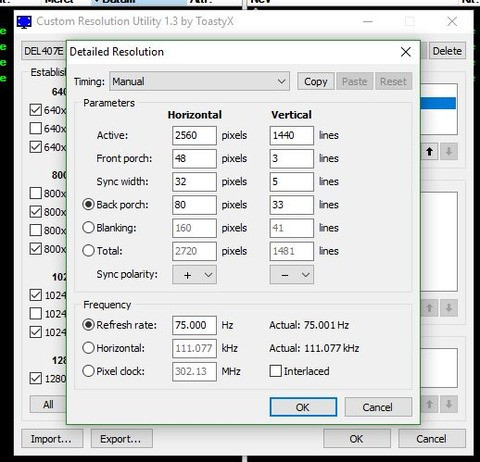The height and width of the screenshot is (462, 480).
Task: Click the horizontal Sync width field
Action: click(194, 182)
